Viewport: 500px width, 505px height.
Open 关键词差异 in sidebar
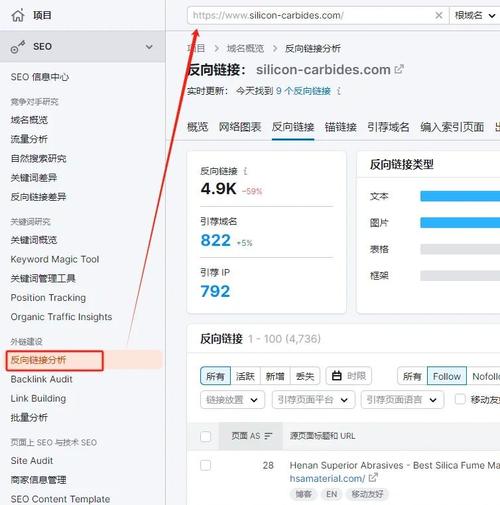point(34,178)
